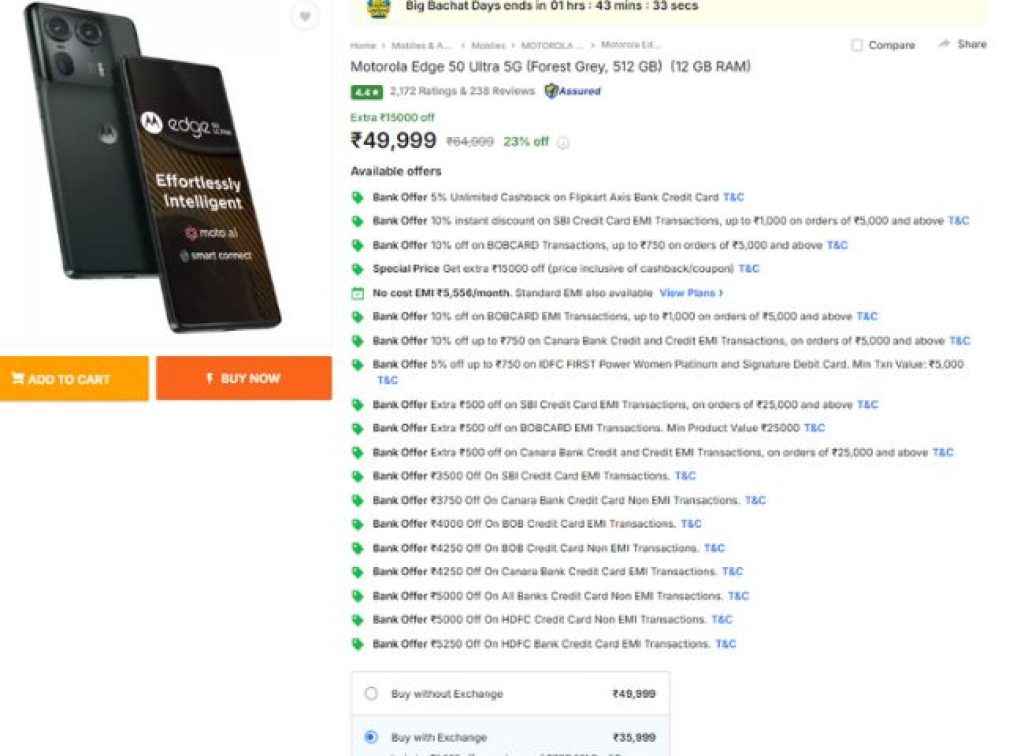Click the Flipkart Assured badge

click(573, 91)
